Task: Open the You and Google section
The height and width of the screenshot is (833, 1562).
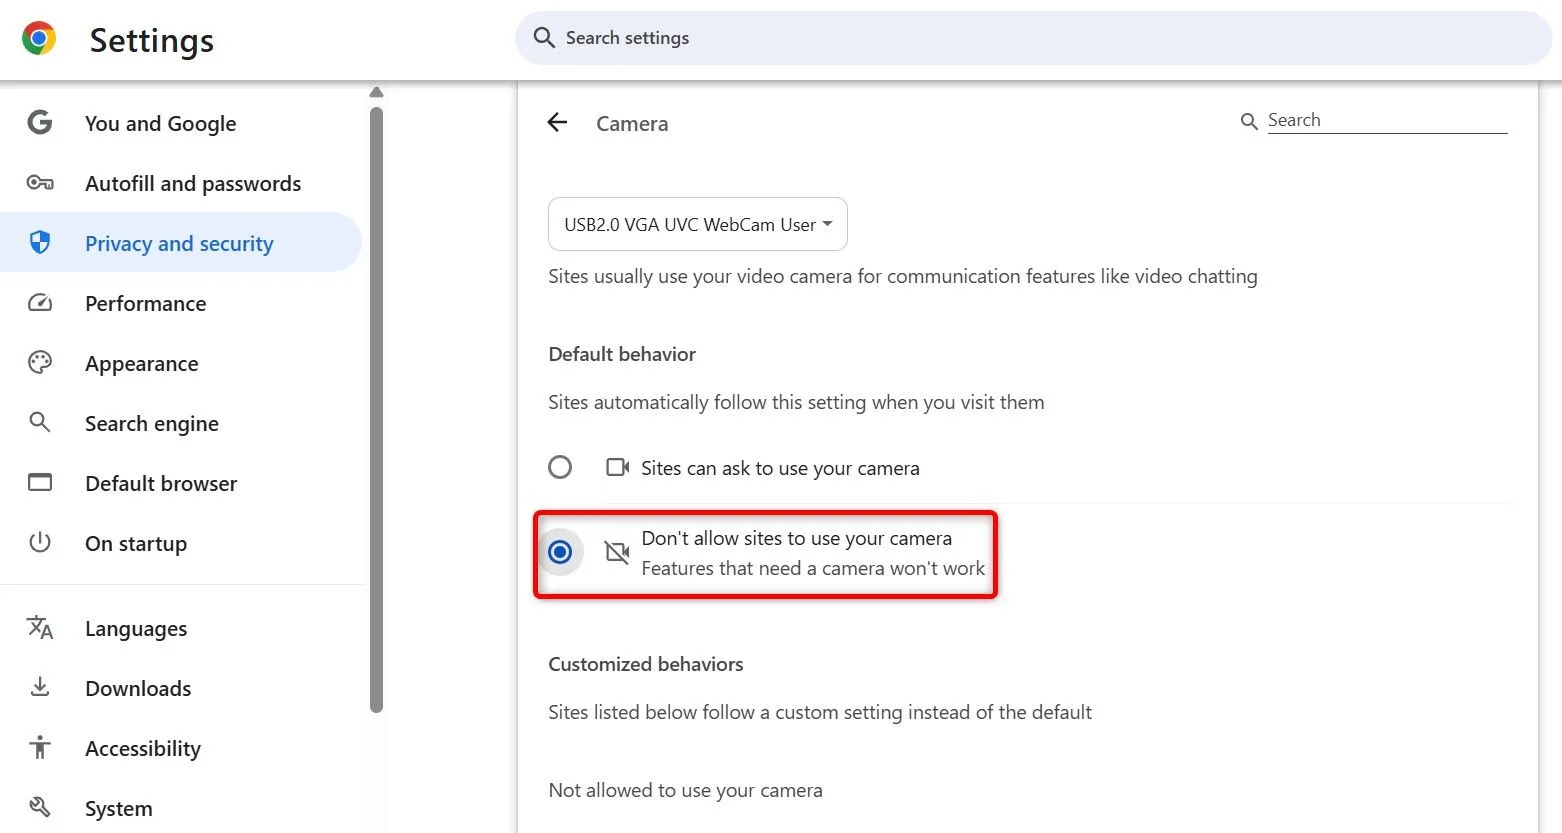Action: [160, 123]
